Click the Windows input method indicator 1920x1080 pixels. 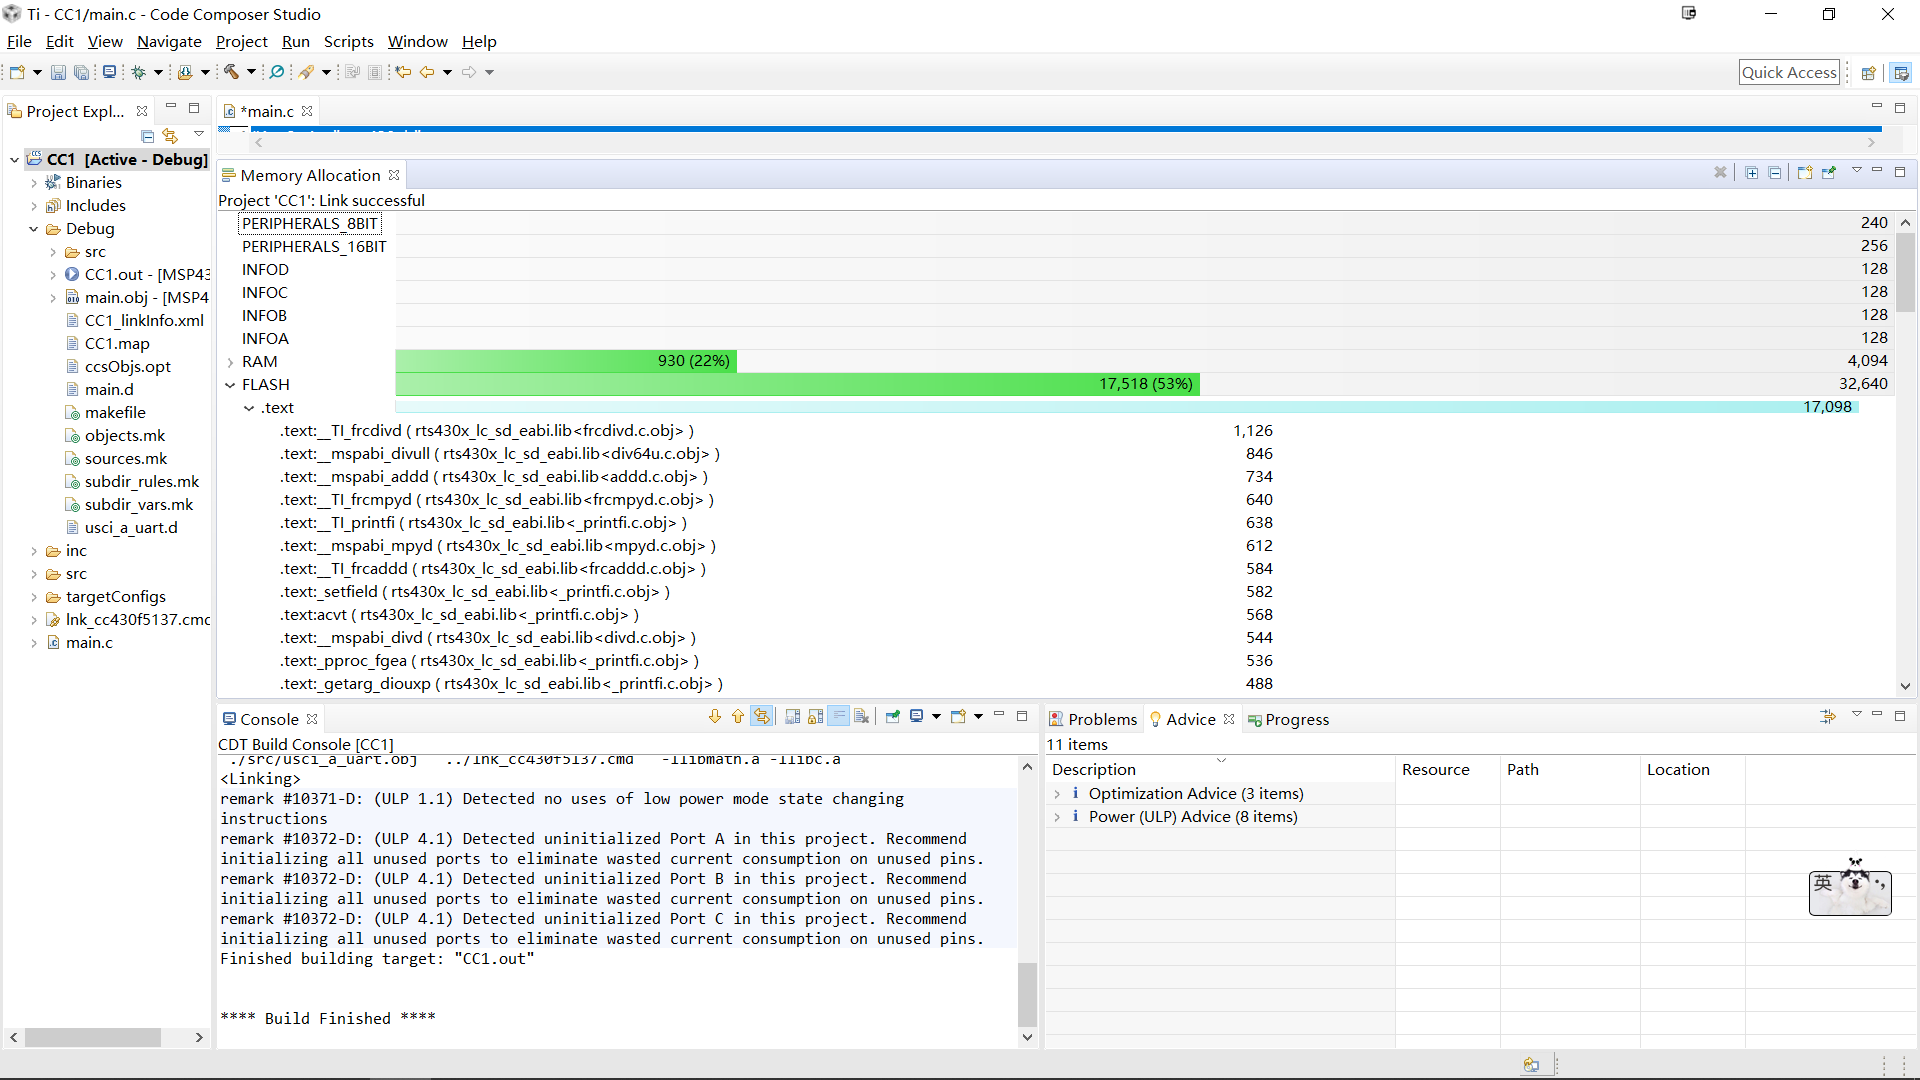(1823, 882)
